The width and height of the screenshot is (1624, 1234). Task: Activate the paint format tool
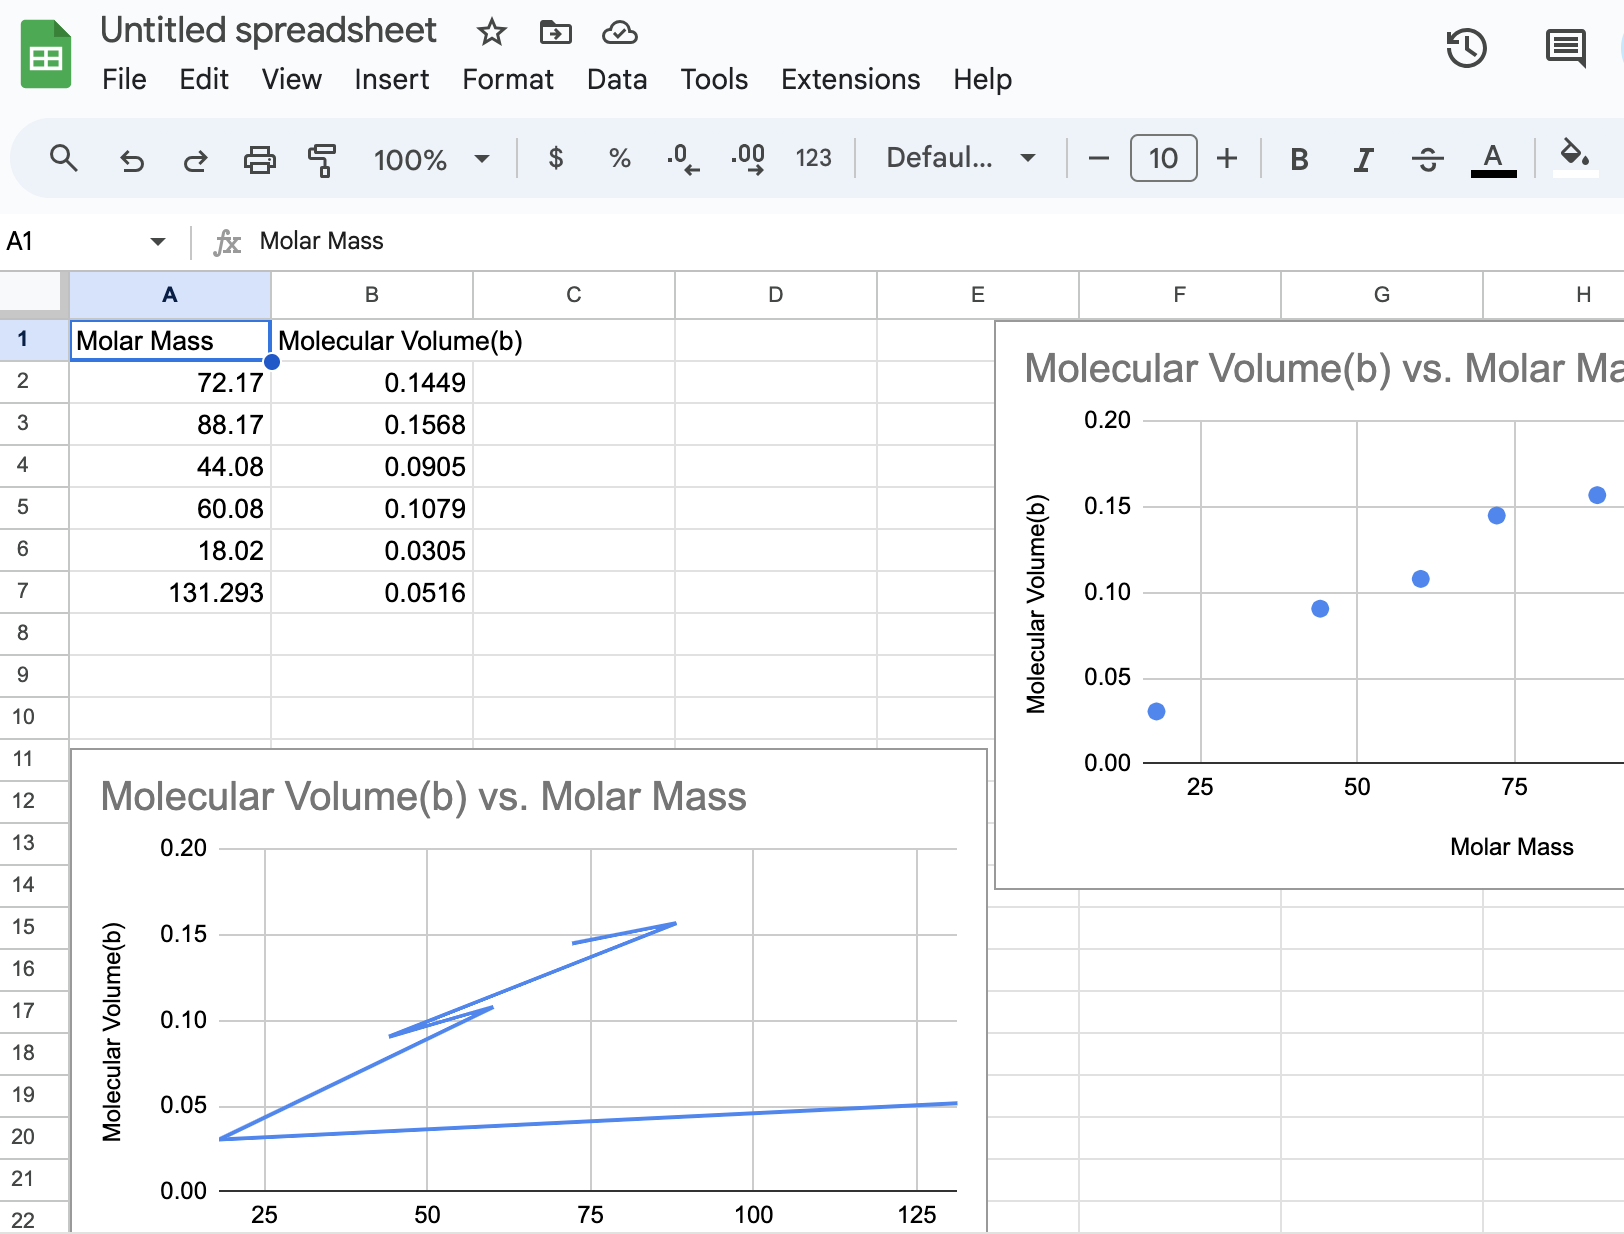[x=322, y=159]
